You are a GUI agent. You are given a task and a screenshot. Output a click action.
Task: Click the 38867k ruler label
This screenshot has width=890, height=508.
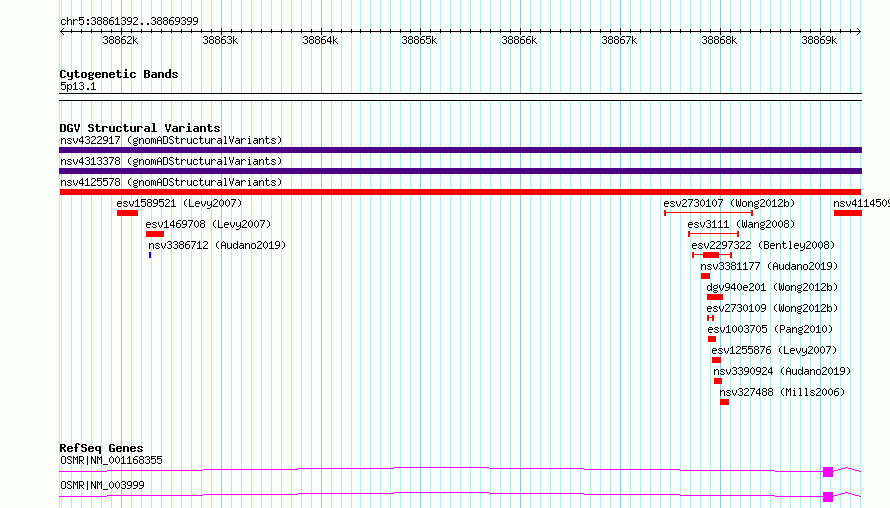point(619,40)
